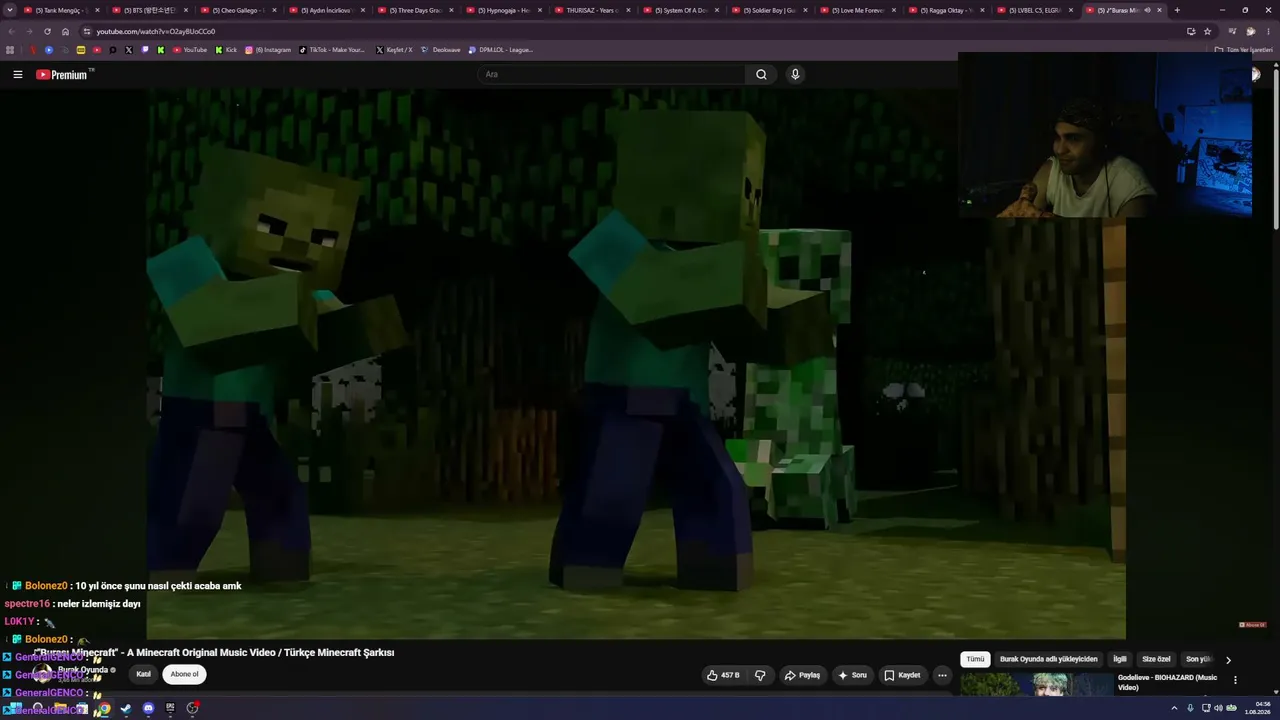The height and width of the screenshot is (720, 1280).
Task: Navigate back in browser history
Action: tap(11, 31)
